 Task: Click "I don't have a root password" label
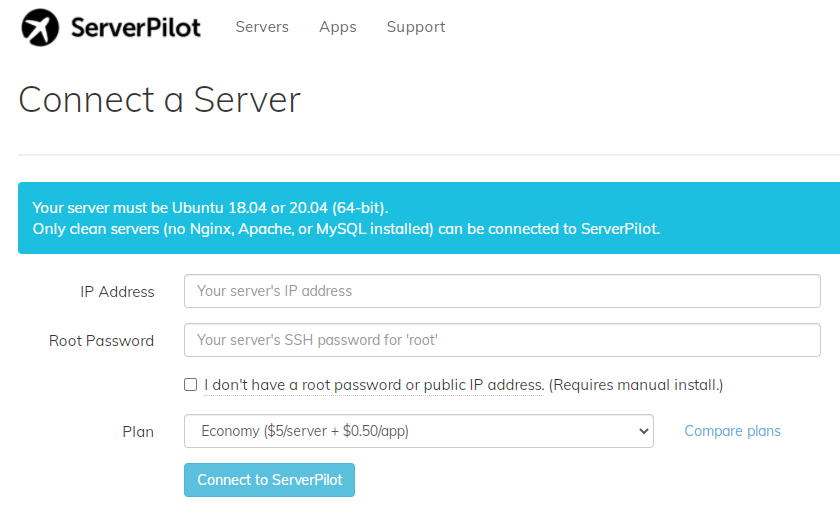[x=373, y=385]
